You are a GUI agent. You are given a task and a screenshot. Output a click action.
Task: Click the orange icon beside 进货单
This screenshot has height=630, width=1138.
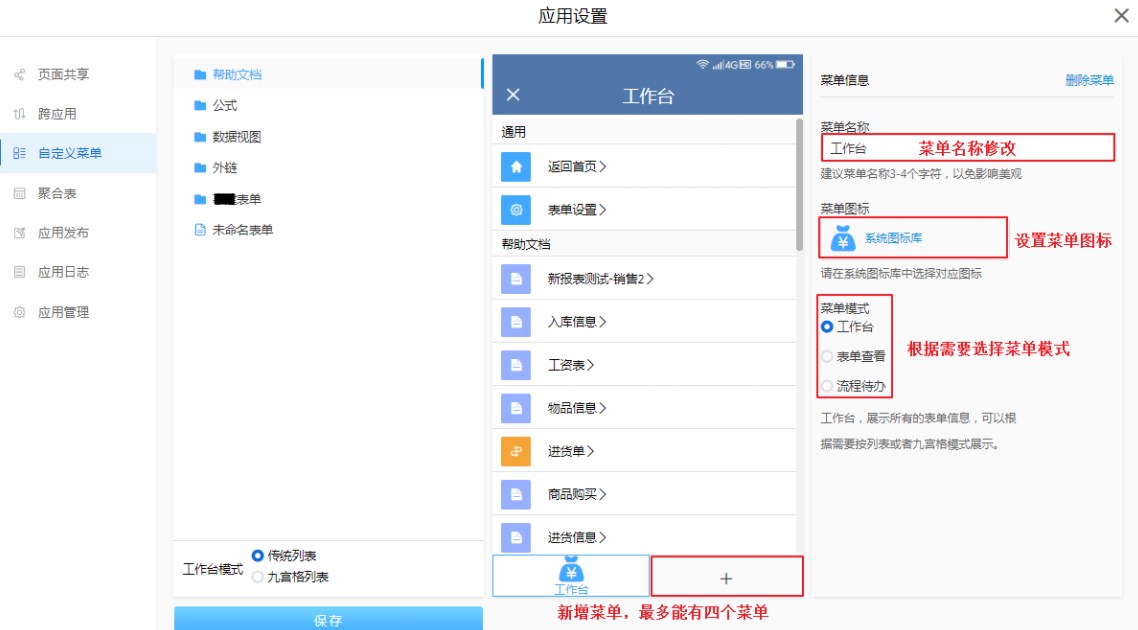pyautogui.click(x=516, y=451)
